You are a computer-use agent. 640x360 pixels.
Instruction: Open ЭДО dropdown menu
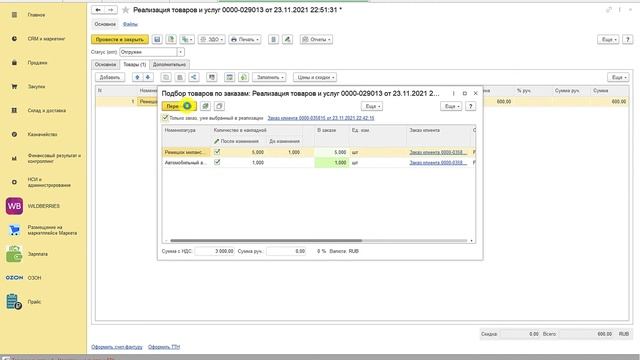click(x=211, y=40)
